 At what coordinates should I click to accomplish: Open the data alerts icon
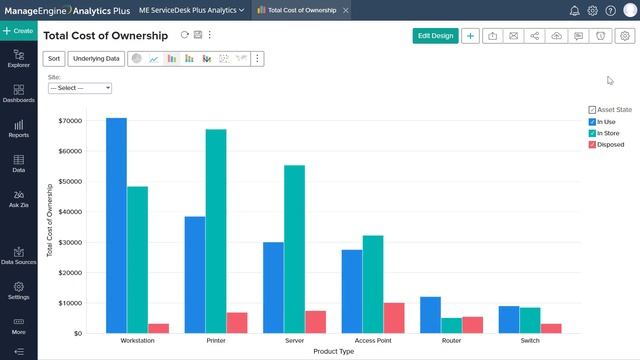(600, 36)
